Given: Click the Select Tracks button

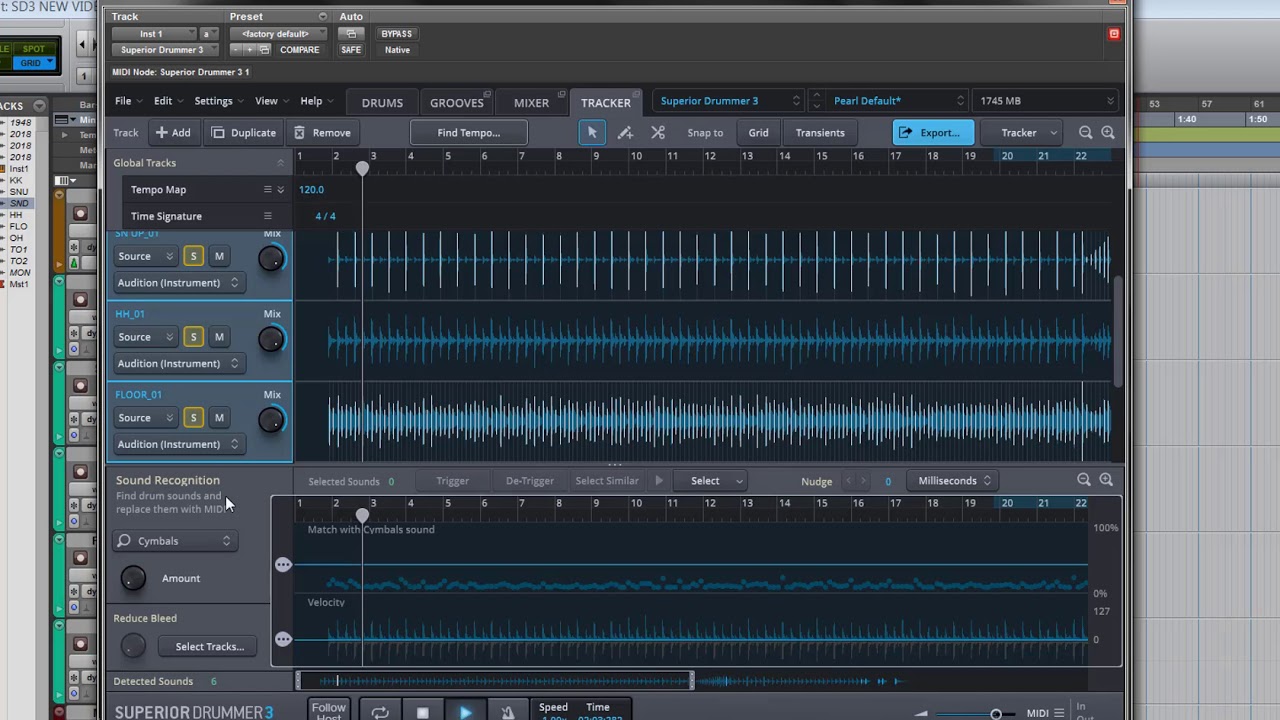Looking at the screenshot, I should (x=210, y=646).
